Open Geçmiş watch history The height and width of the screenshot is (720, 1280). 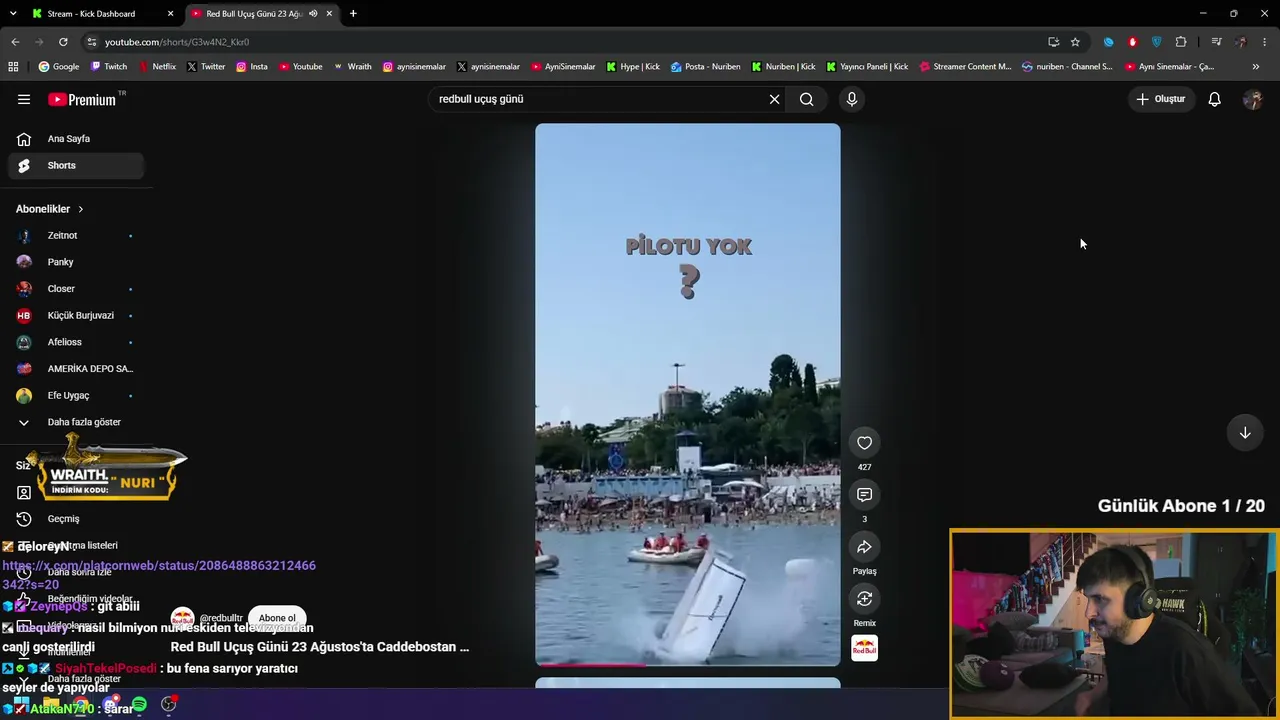76,519
